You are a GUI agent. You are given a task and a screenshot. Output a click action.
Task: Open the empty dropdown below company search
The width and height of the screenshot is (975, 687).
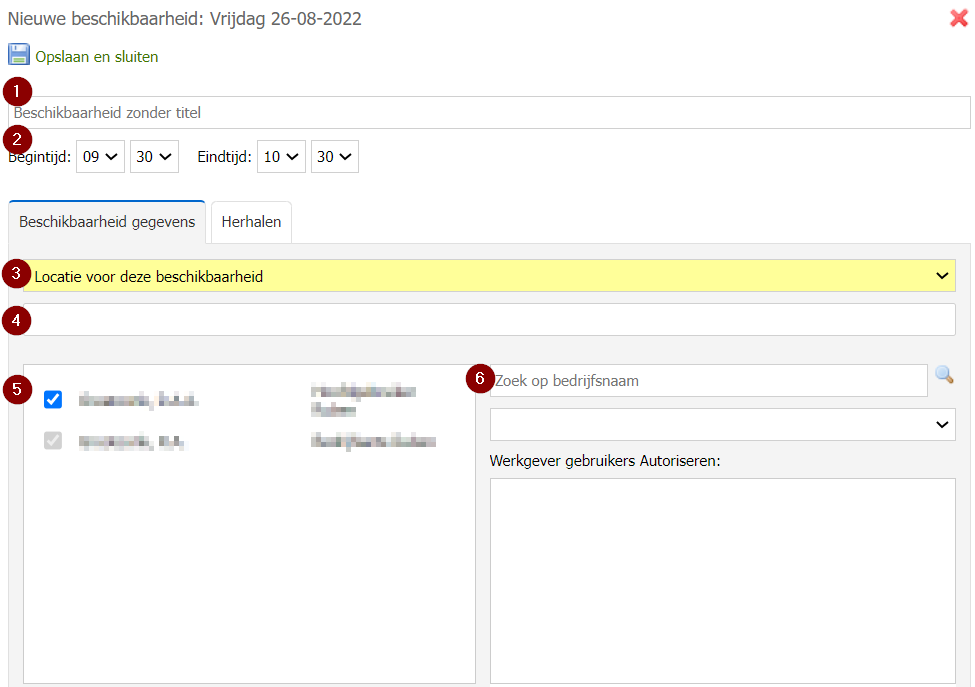coord(722,425)
